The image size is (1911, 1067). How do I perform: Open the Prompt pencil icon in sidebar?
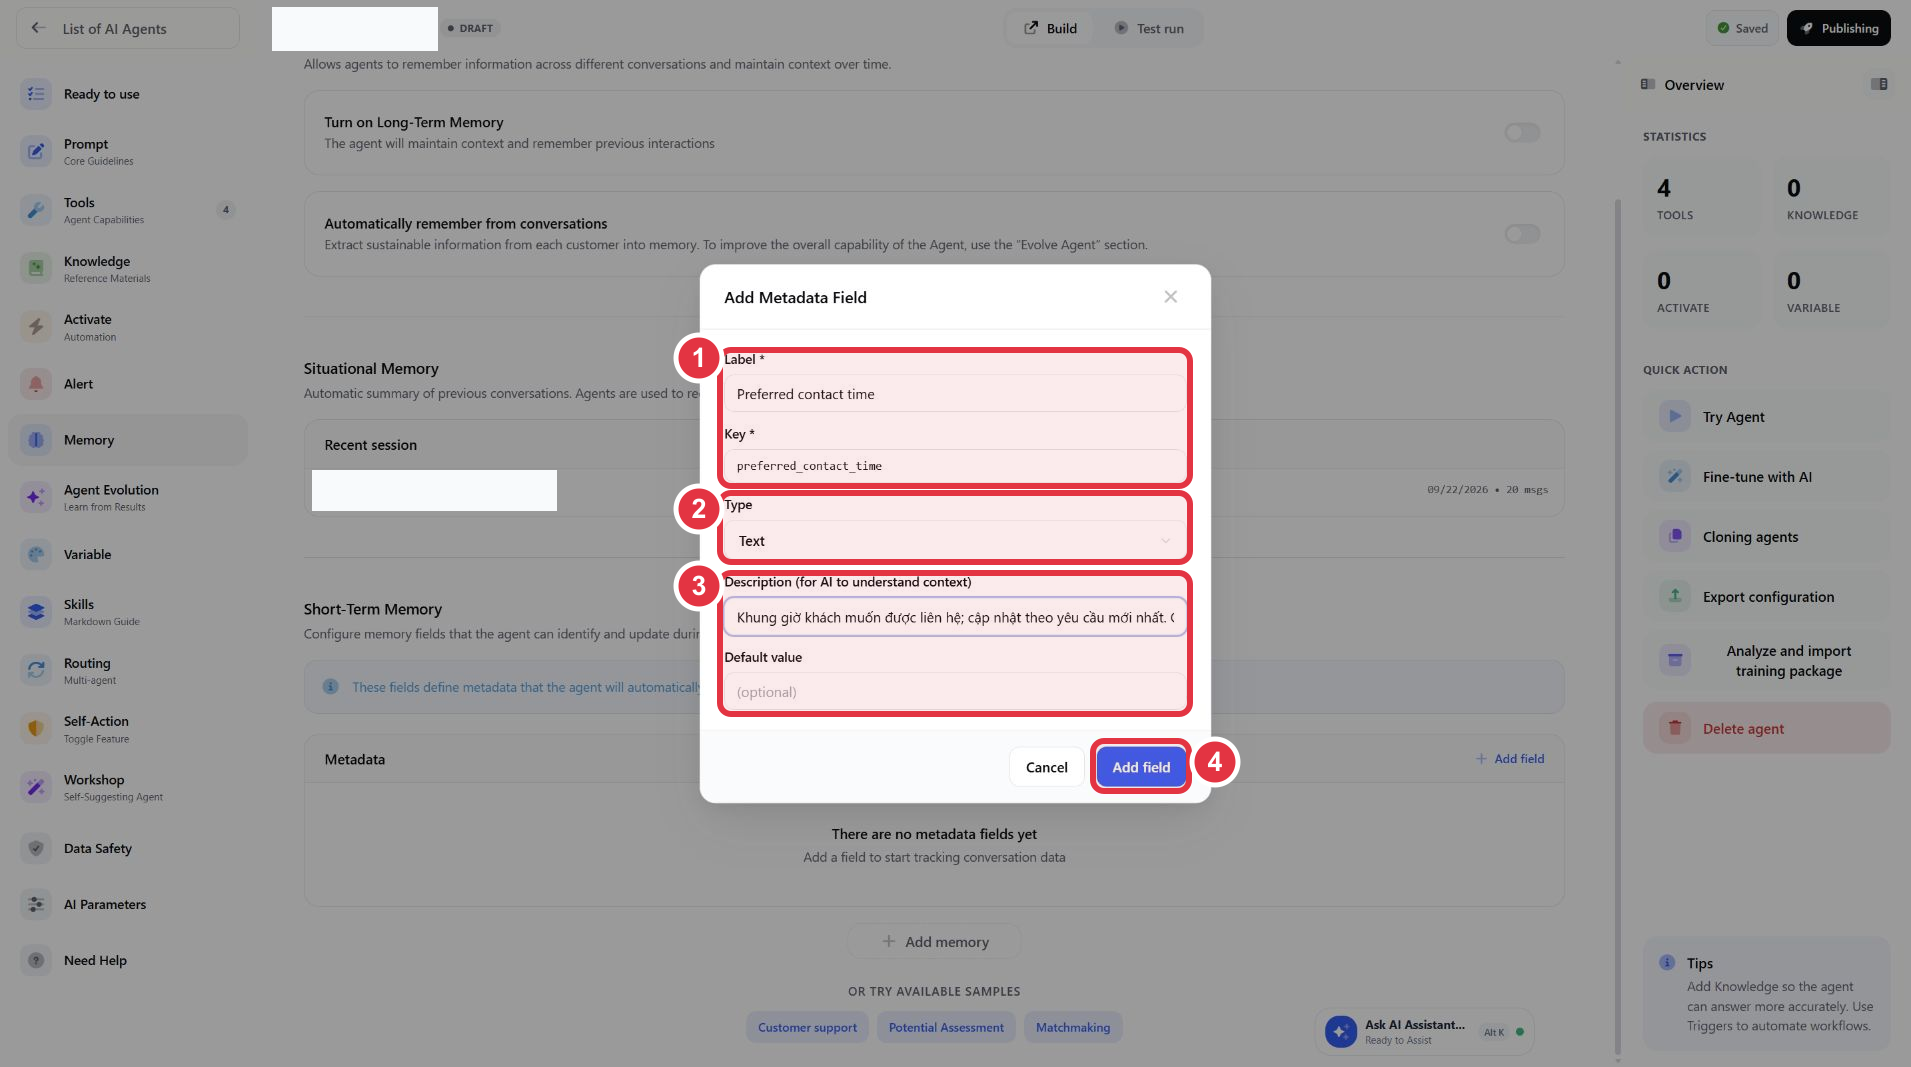click(36, 151)
